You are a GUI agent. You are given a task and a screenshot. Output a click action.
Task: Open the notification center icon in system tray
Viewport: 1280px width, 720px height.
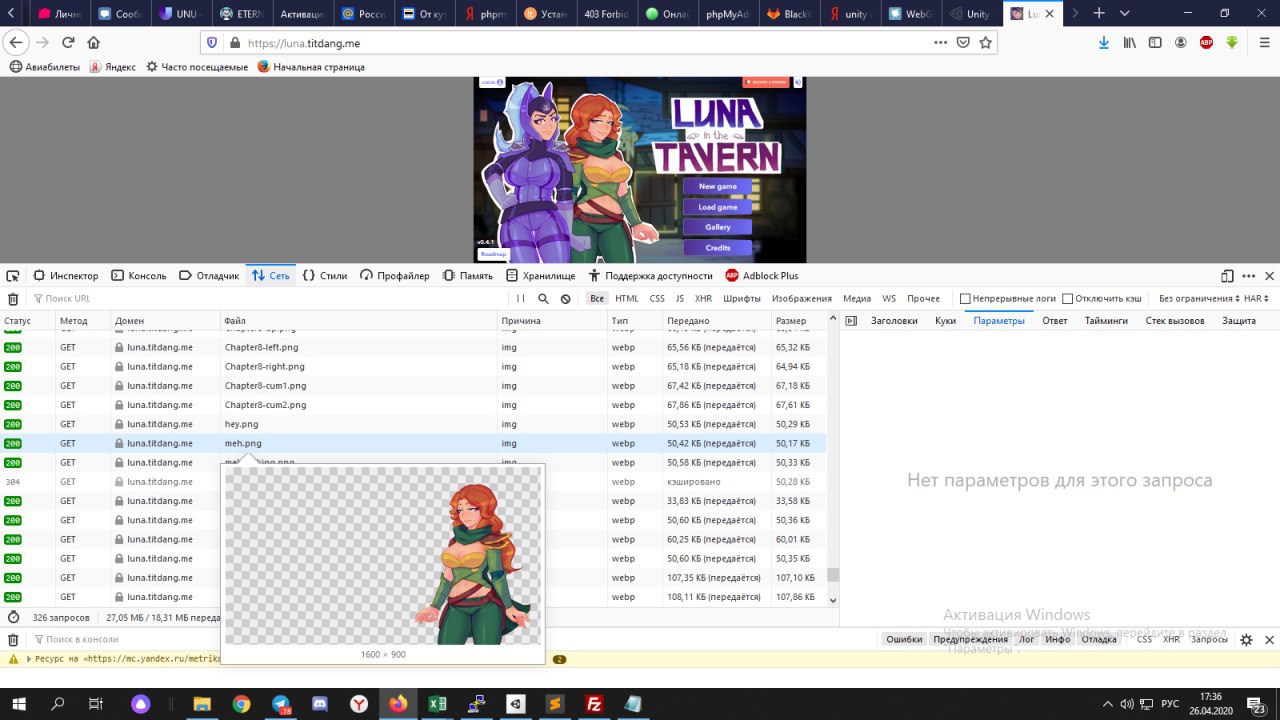1259,704
